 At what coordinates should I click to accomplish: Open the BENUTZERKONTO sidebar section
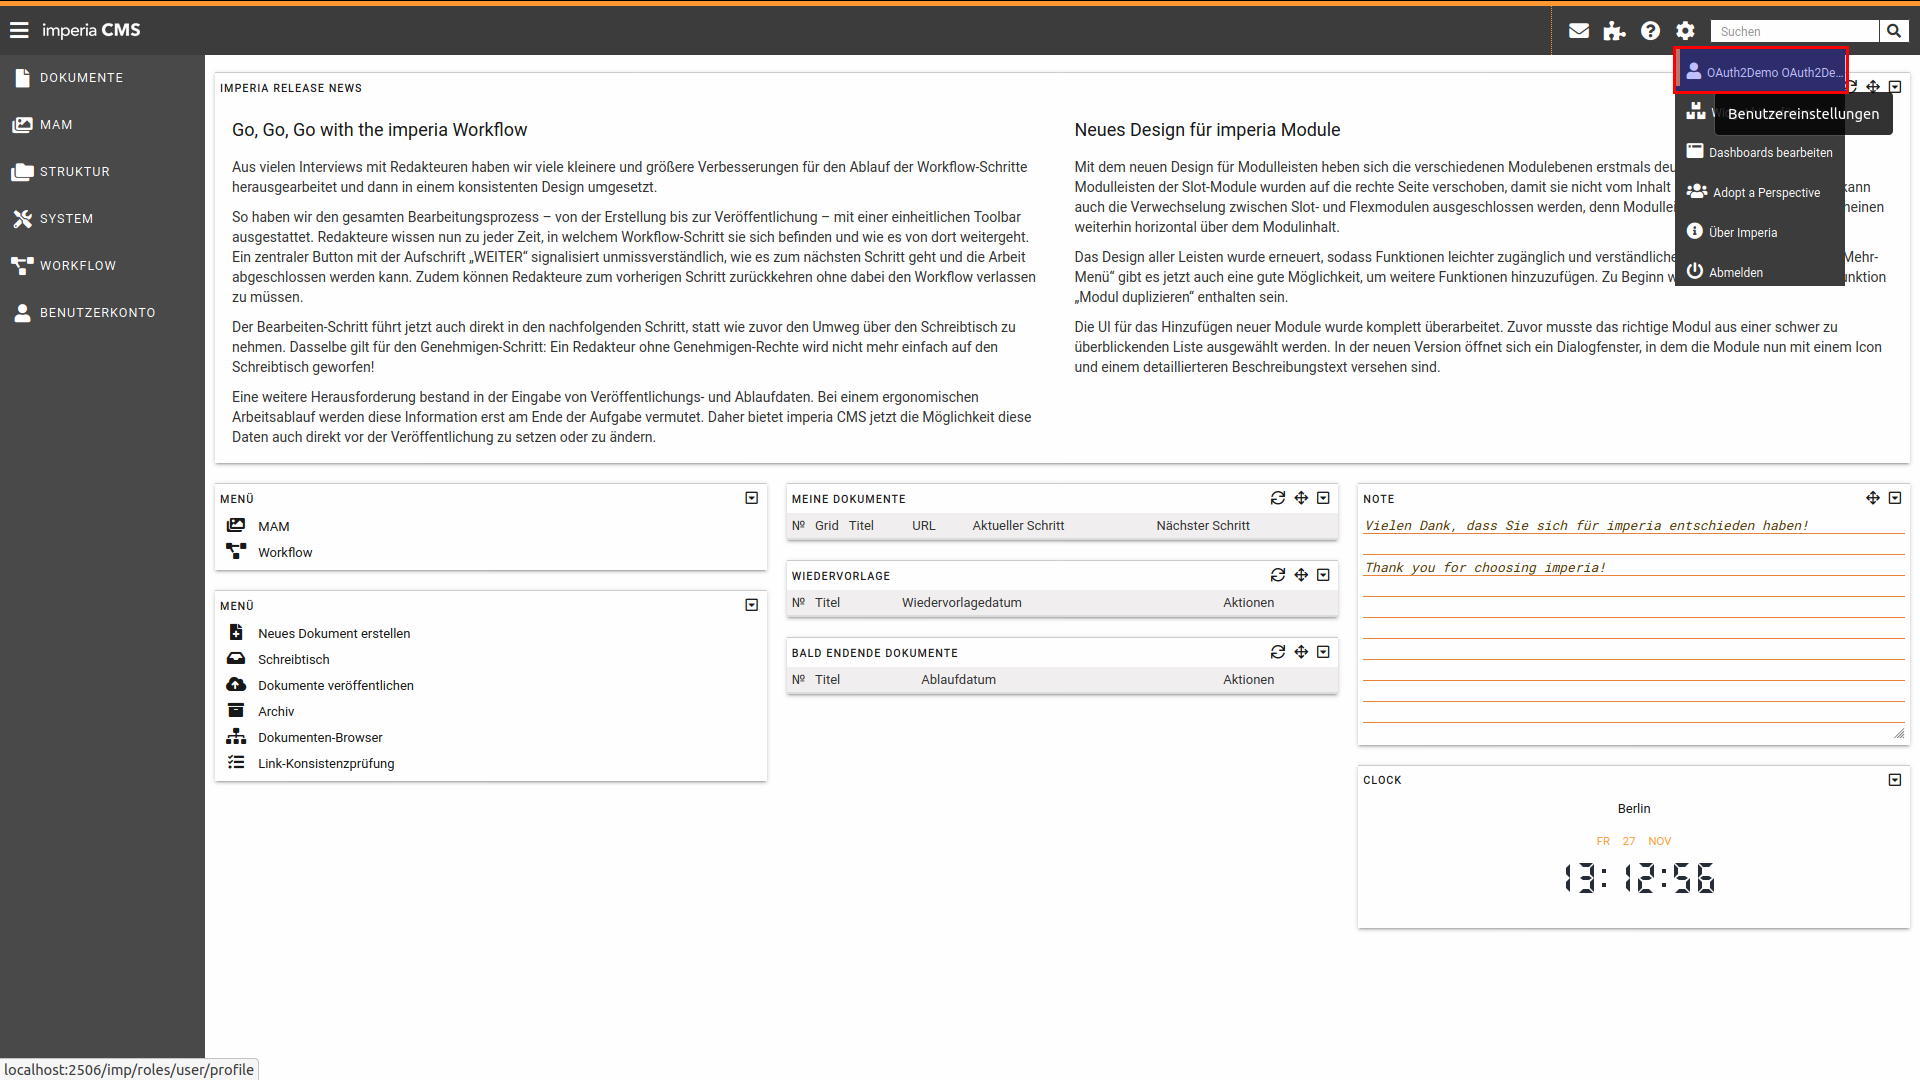(102, 313)
